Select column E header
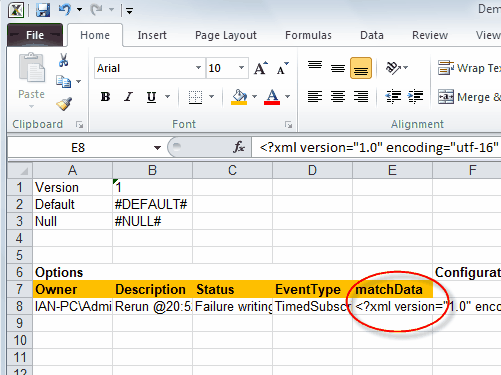The image size is (501, 375). (x=392, y=170)
